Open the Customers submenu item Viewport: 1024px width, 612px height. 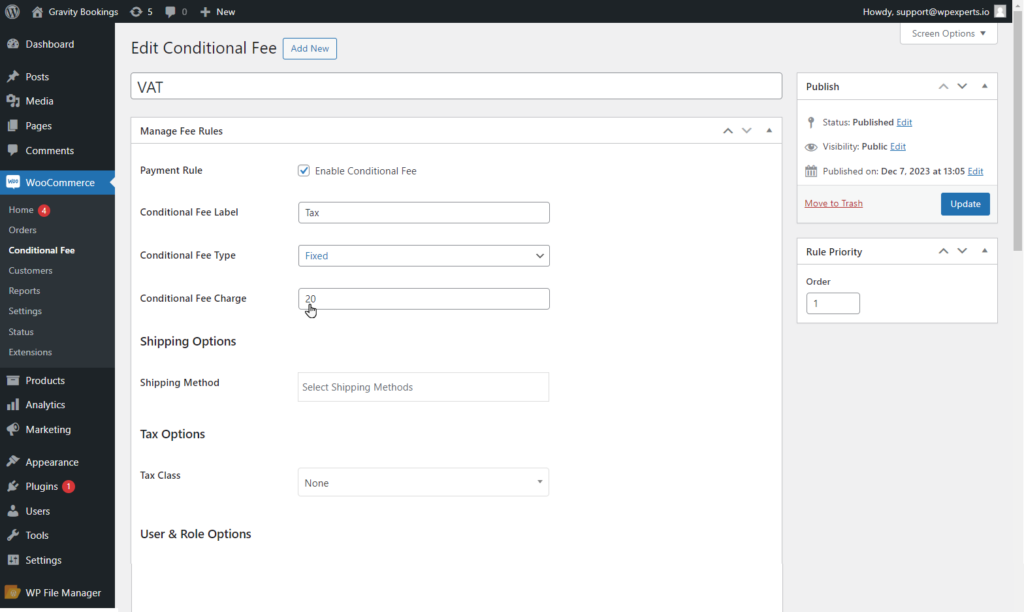click(30, 270)
